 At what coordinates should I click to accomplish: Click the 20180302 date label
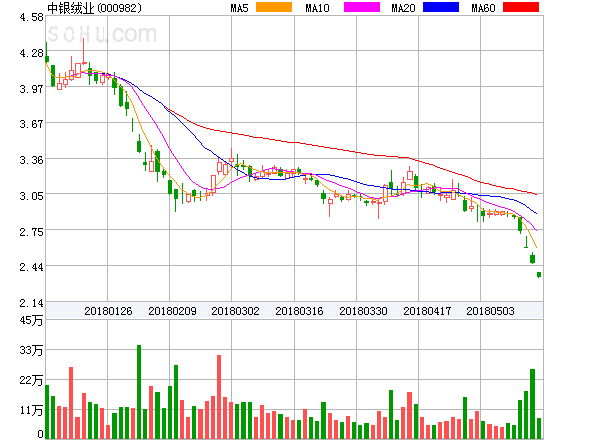[235, 311]
